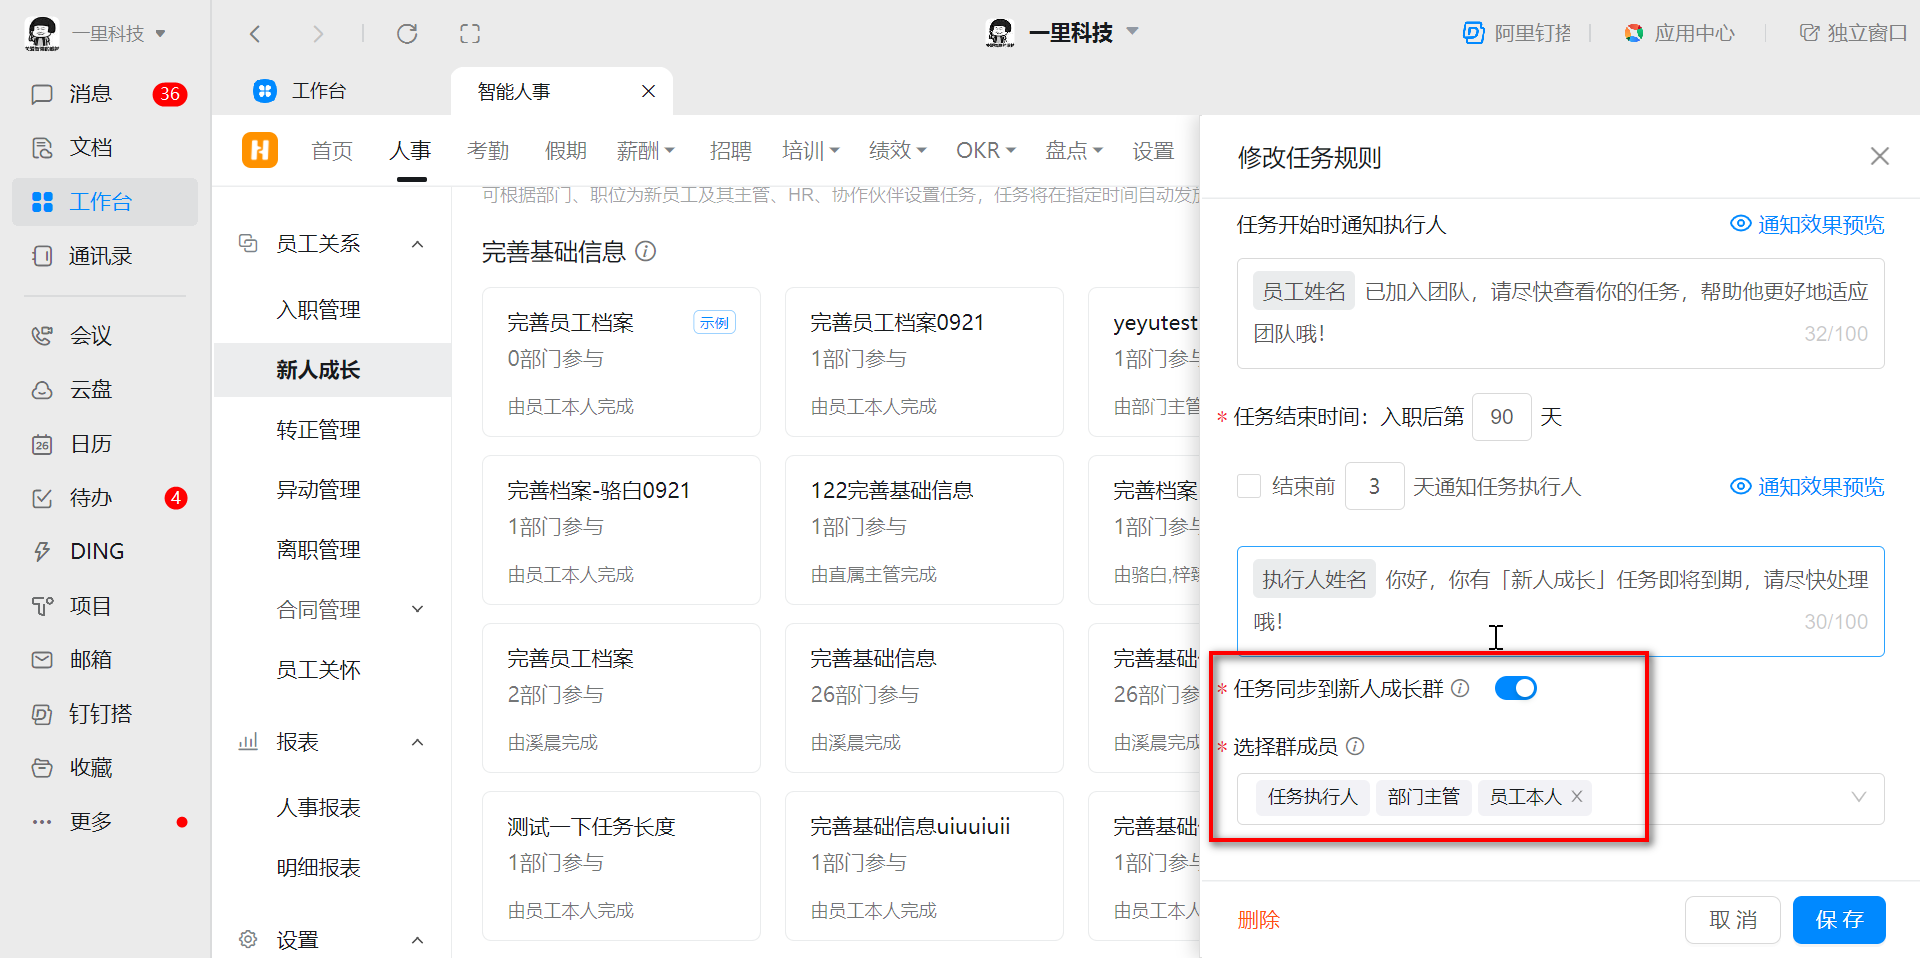Remove 员工本人 tag from members
This screenshot has width=1920, height=958.
pos(1577,796)
